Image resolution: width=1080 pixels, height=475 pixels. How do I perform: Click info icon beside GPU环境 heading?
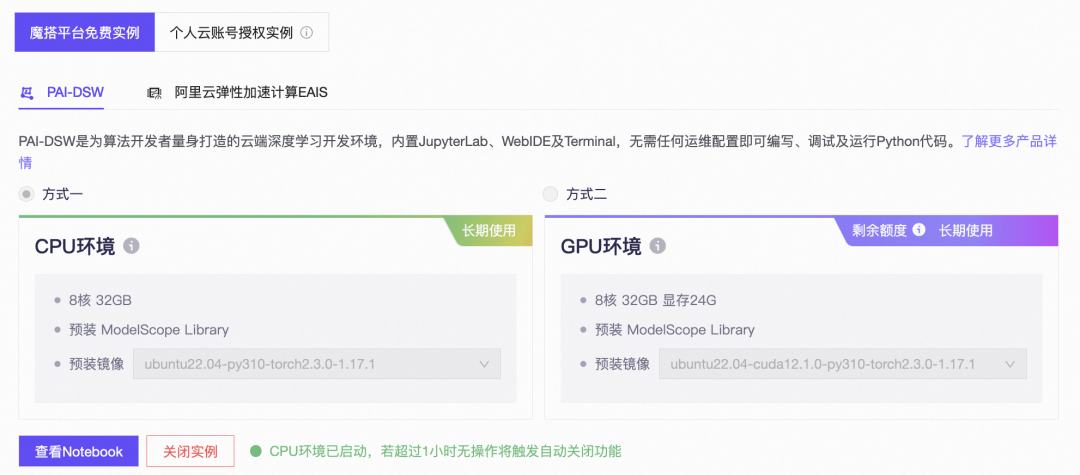pyautogui.click(x=657, y=246)
